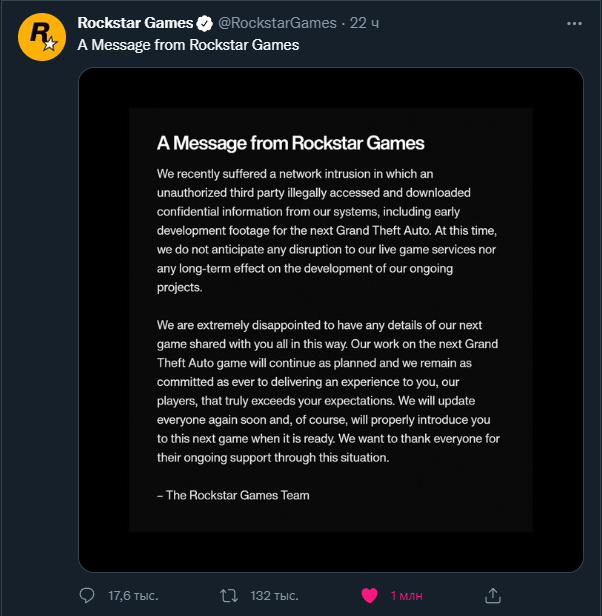Image resolution: width=602 pixels, height=616 pixels.
Task: Click the black border area of the image
Action: 103,320
